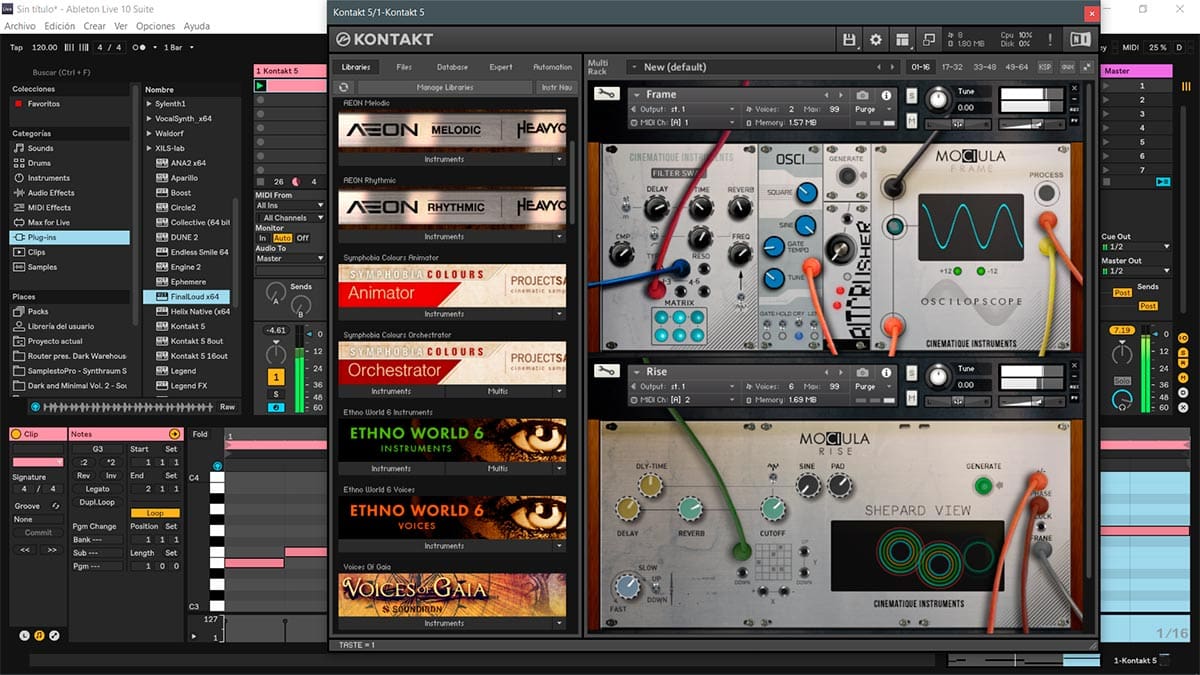Show the envelopes box icon at bottom left

(x=54, y=635)
